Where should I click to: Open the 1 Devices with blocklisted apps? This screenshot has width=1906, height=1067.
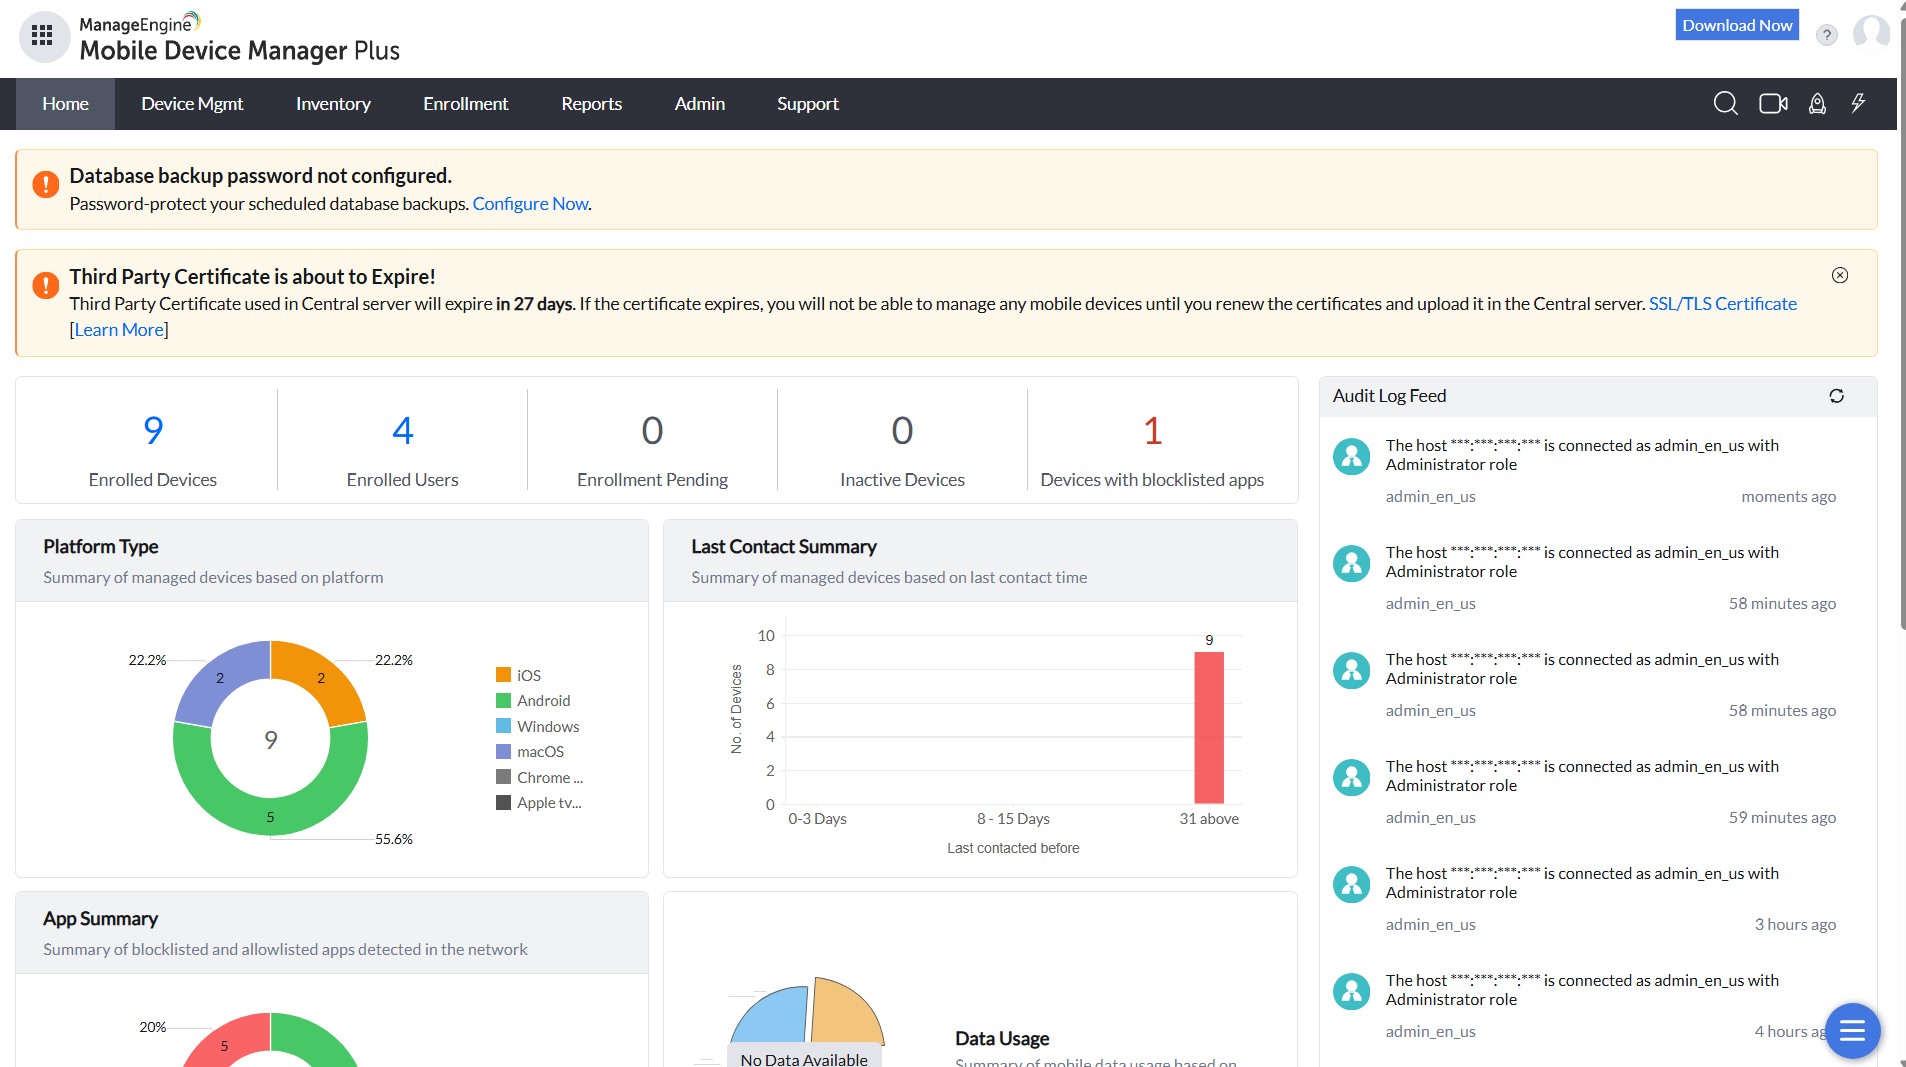pyautogui.click(x=1152, y=430)
